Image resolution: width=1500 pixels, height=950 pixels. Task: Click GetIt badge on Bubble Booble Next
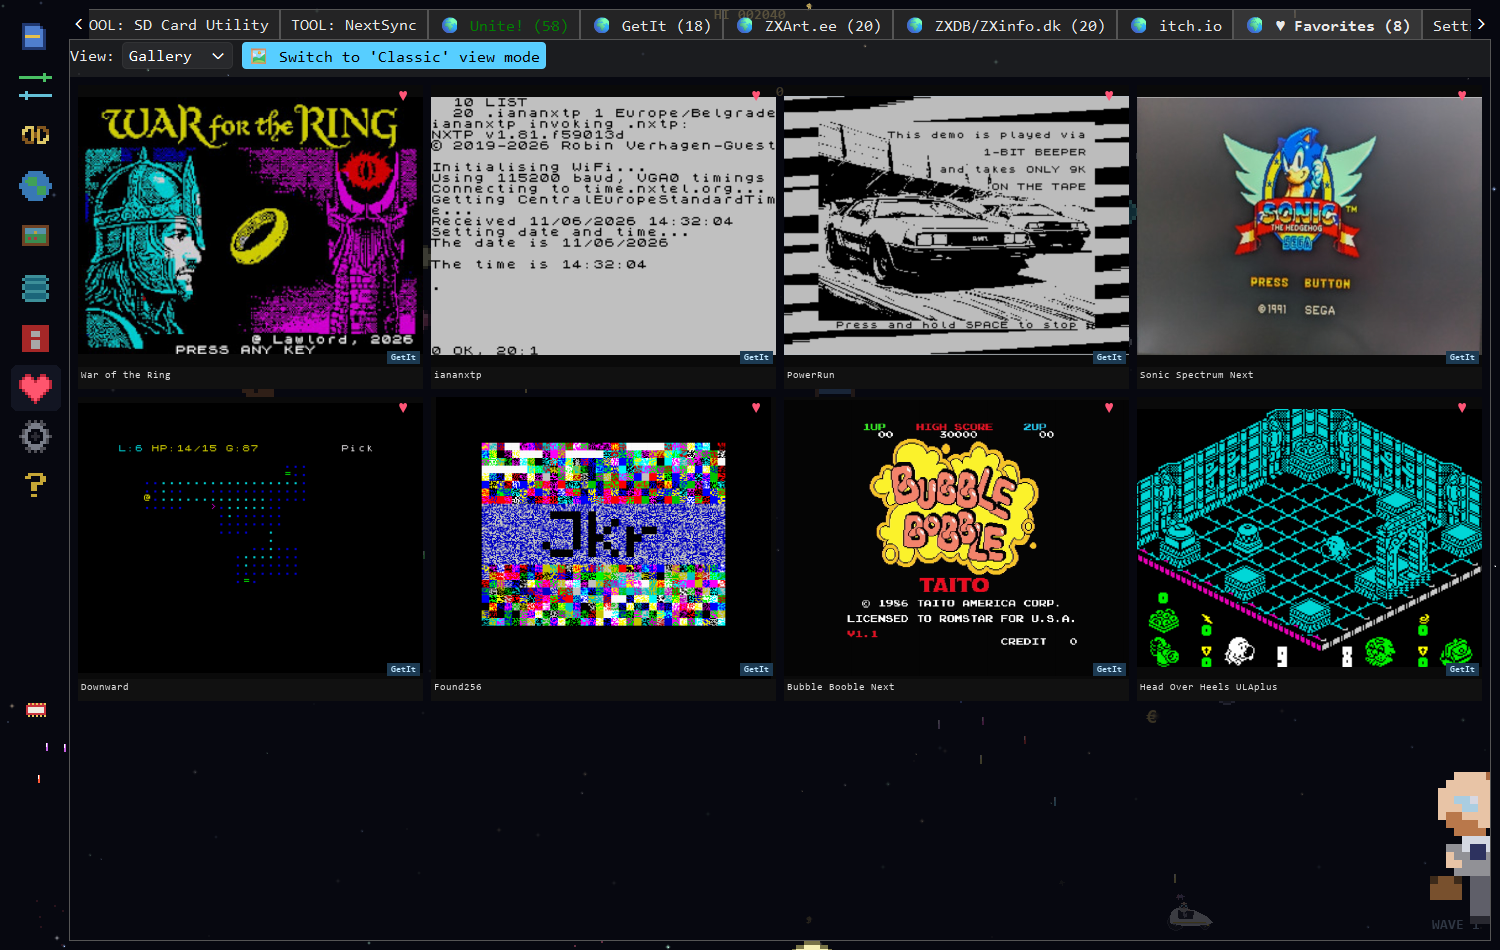[x=1109, y=669]
